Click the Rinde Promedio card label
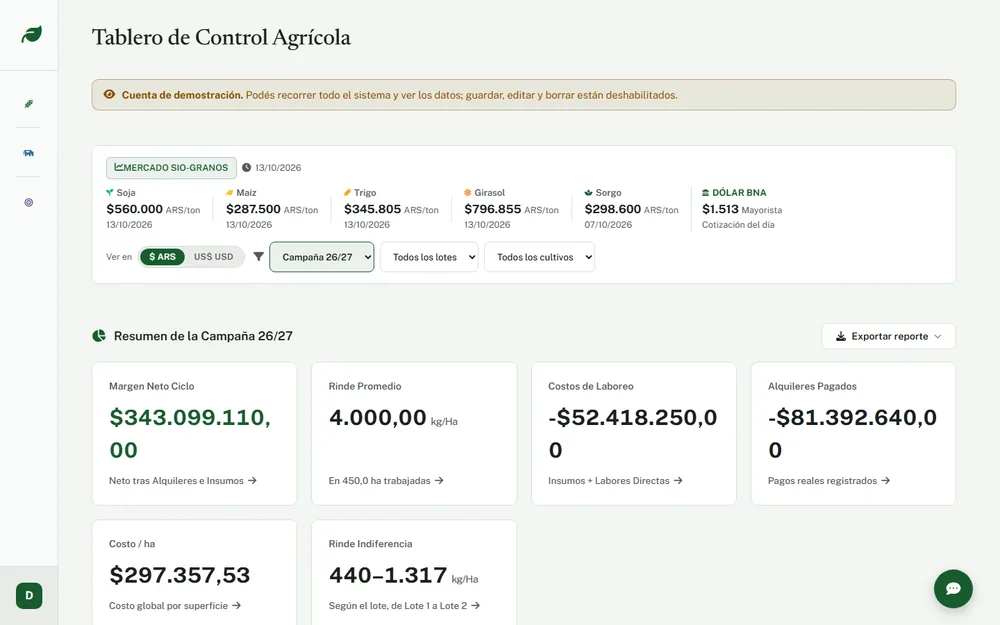 (365, 386)
